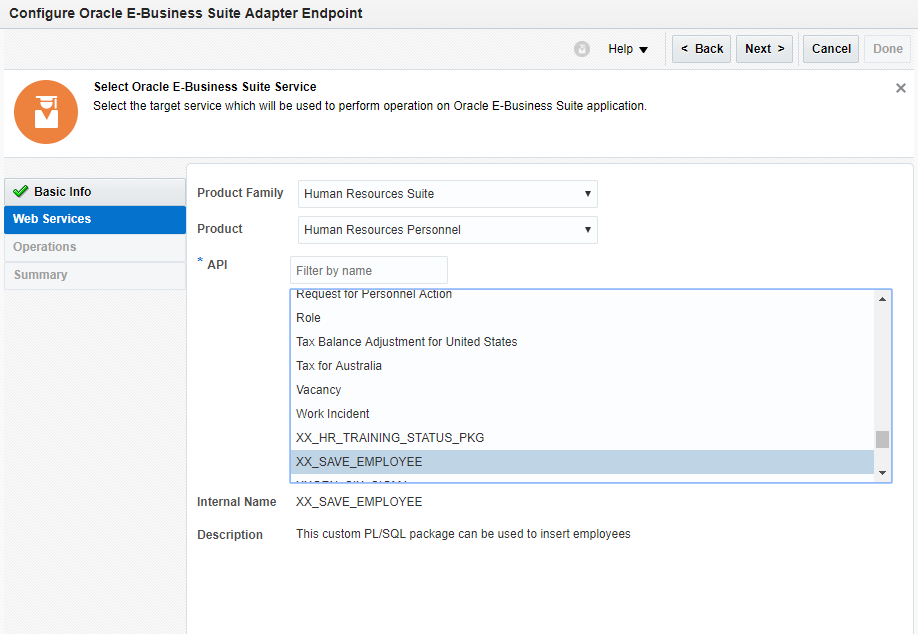Click the gray lock icon beside Help
918x634 pixels.
click(x=582, y=49)
